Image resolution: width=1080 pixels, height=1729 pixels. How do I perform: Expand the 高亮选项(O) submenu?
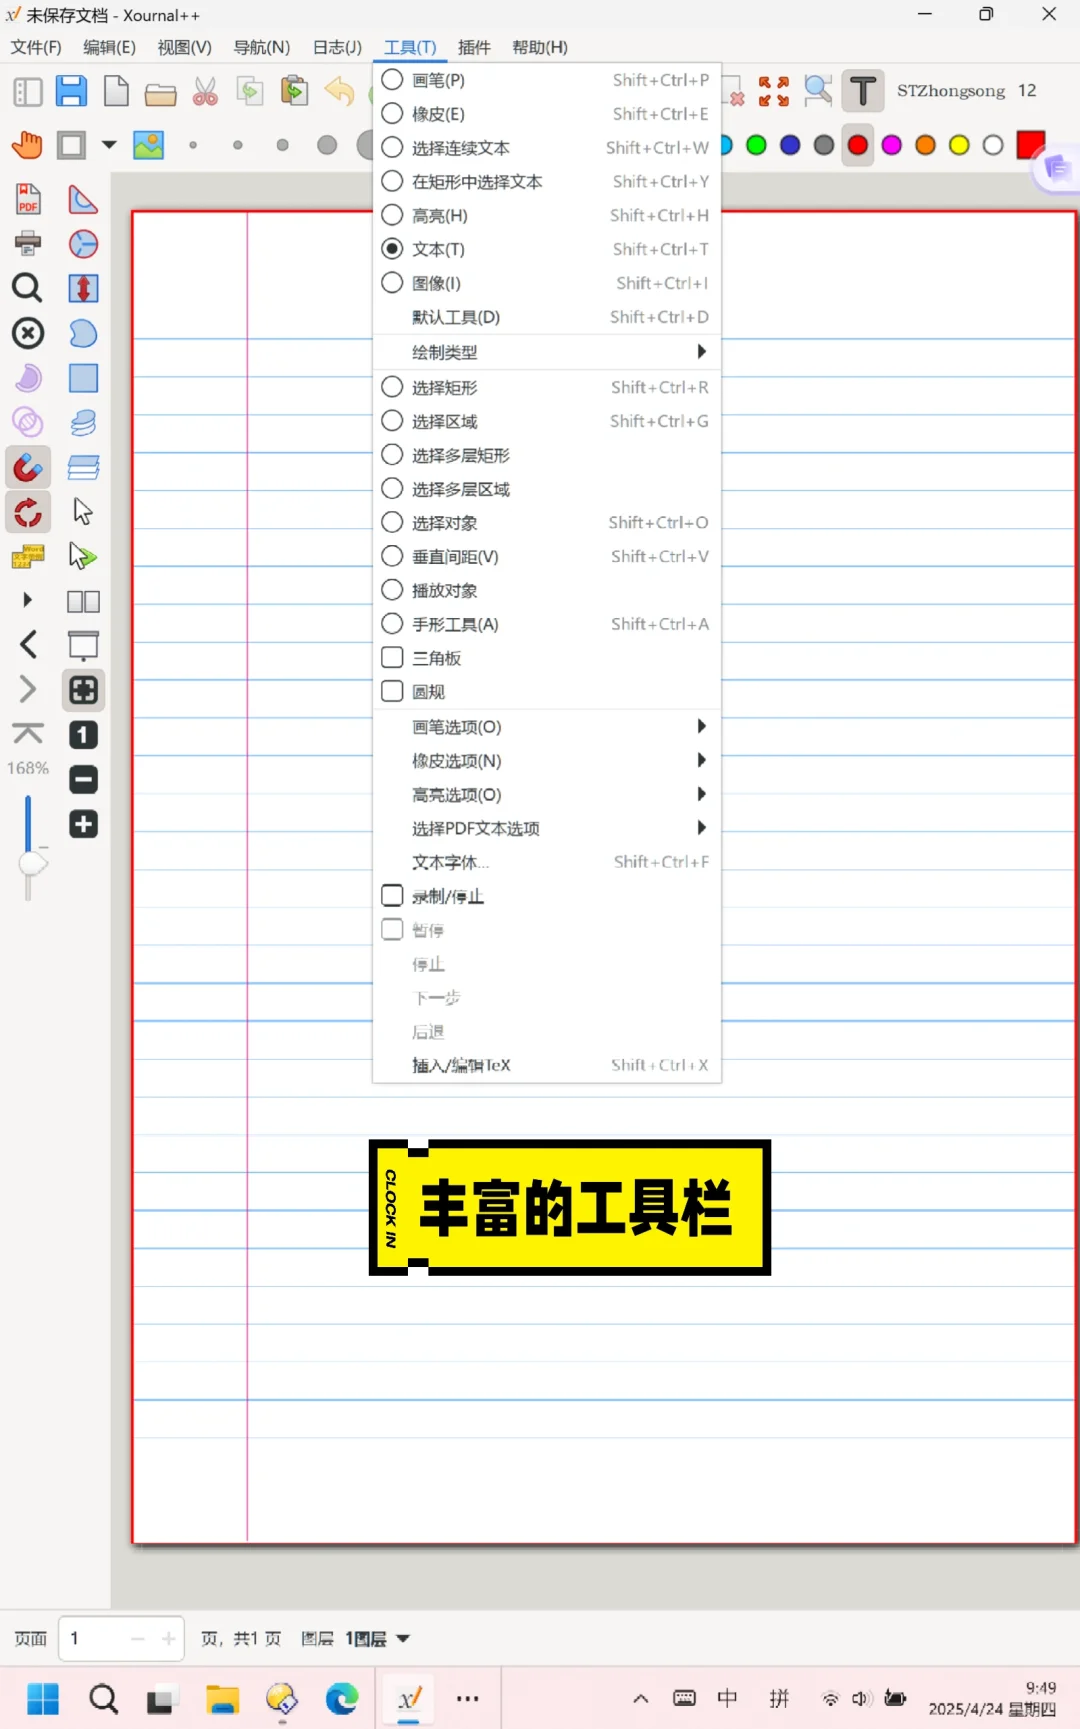[x=546, y=795]
